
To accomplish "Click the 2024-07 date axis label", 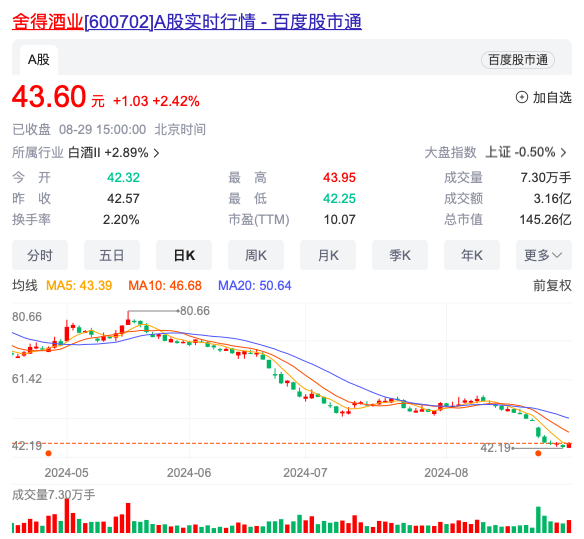I will [x=305, y=473].
